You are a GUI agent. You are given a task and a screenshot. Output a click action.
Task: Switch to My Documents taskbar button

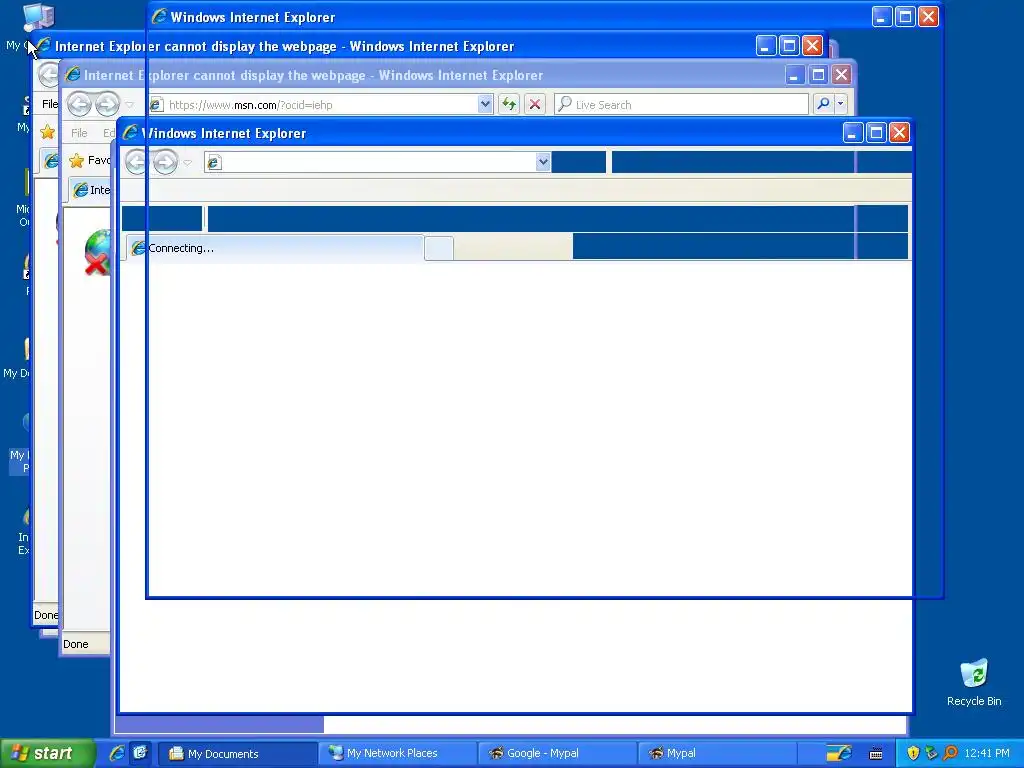coord(238,754)
